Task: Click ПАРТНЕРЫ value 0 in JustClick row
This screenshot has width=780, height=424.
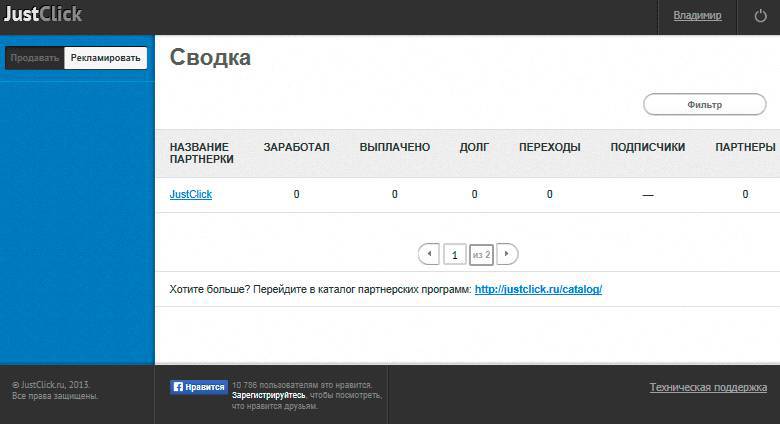Action: pyautogui.click(x=745, y=195)
